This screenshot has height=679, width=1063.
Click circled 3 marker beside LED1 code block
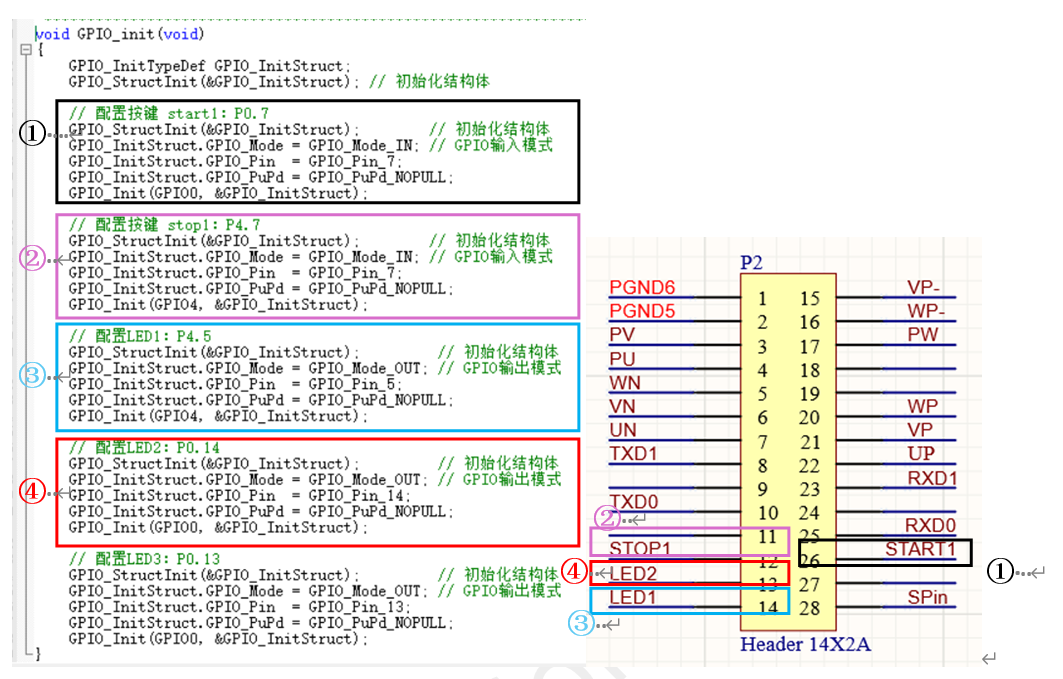point(33,376)
